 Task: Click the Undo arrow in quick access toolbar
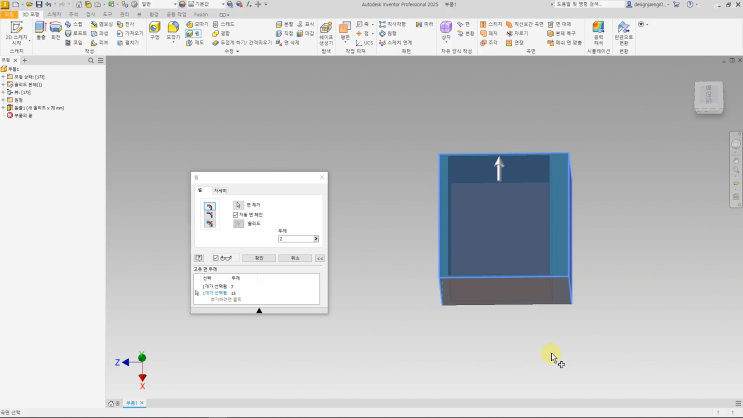48,4
